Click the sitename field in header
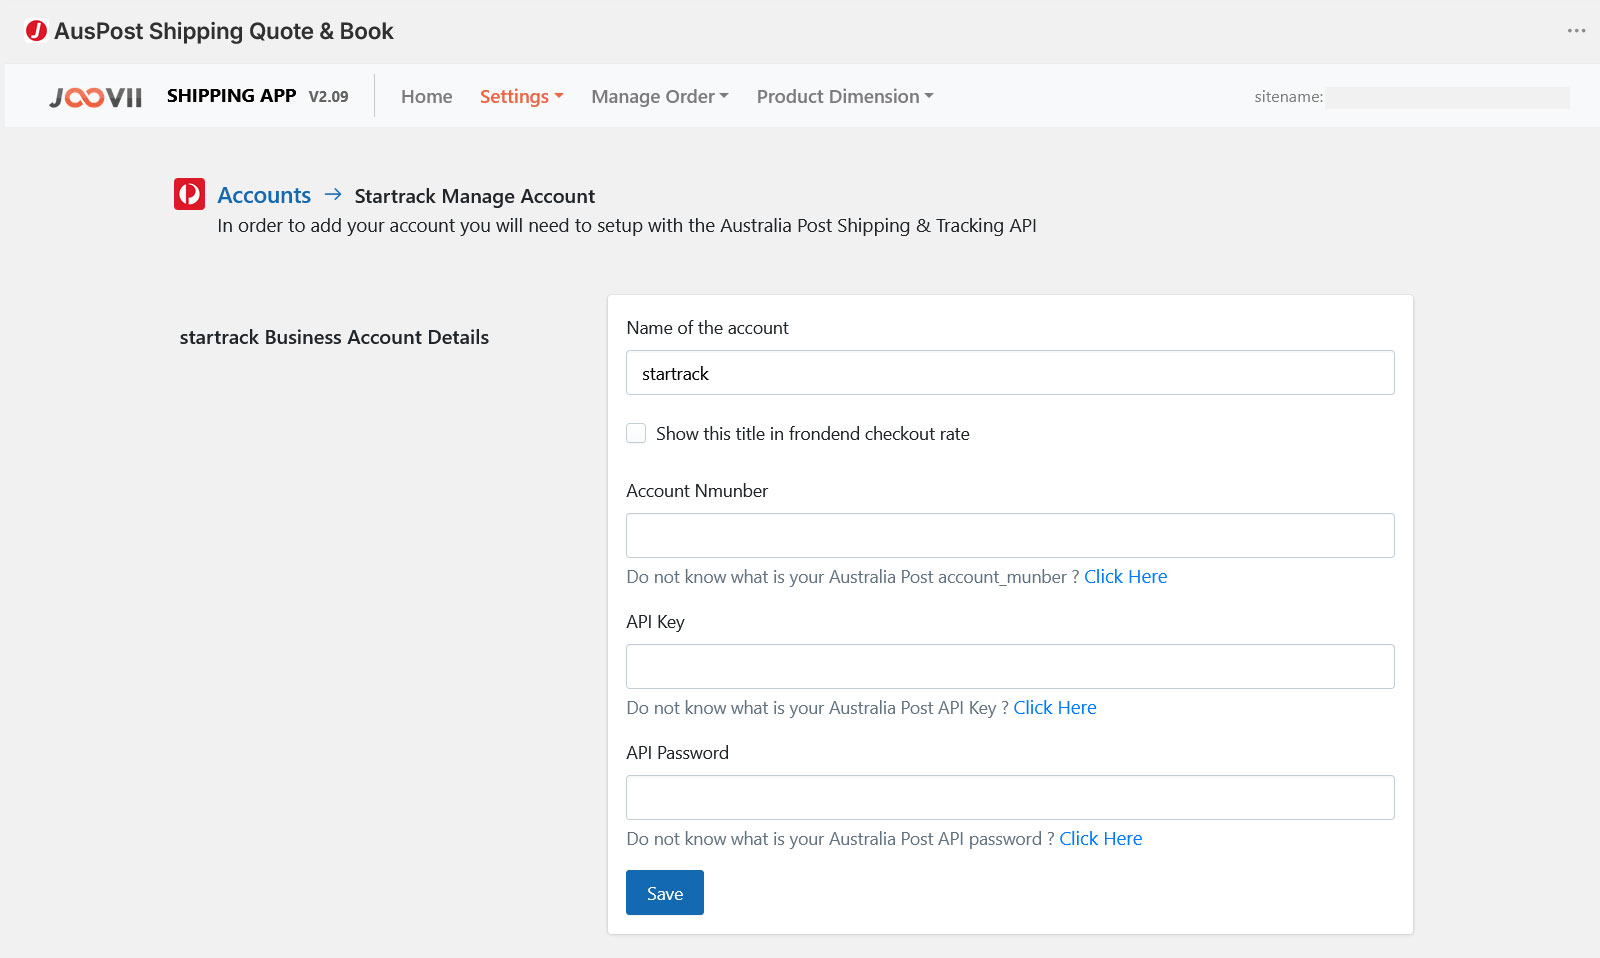 click(1447, 97)
